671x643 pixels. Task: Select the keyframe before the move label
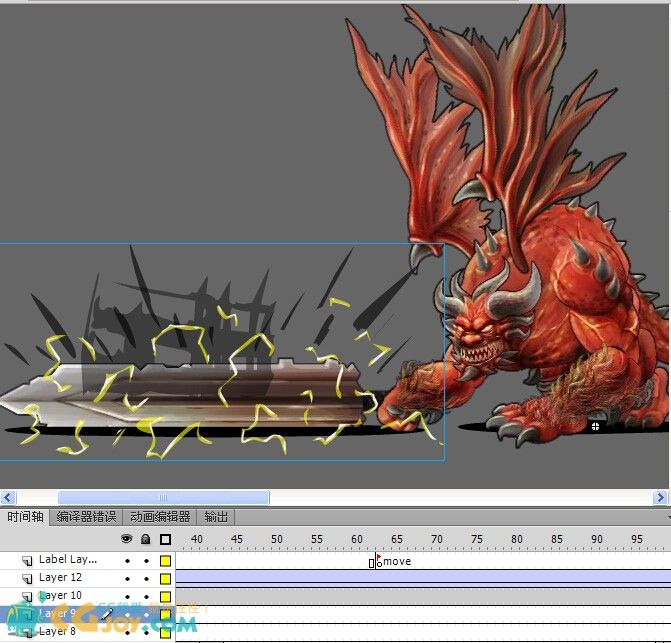click(371, 563)
